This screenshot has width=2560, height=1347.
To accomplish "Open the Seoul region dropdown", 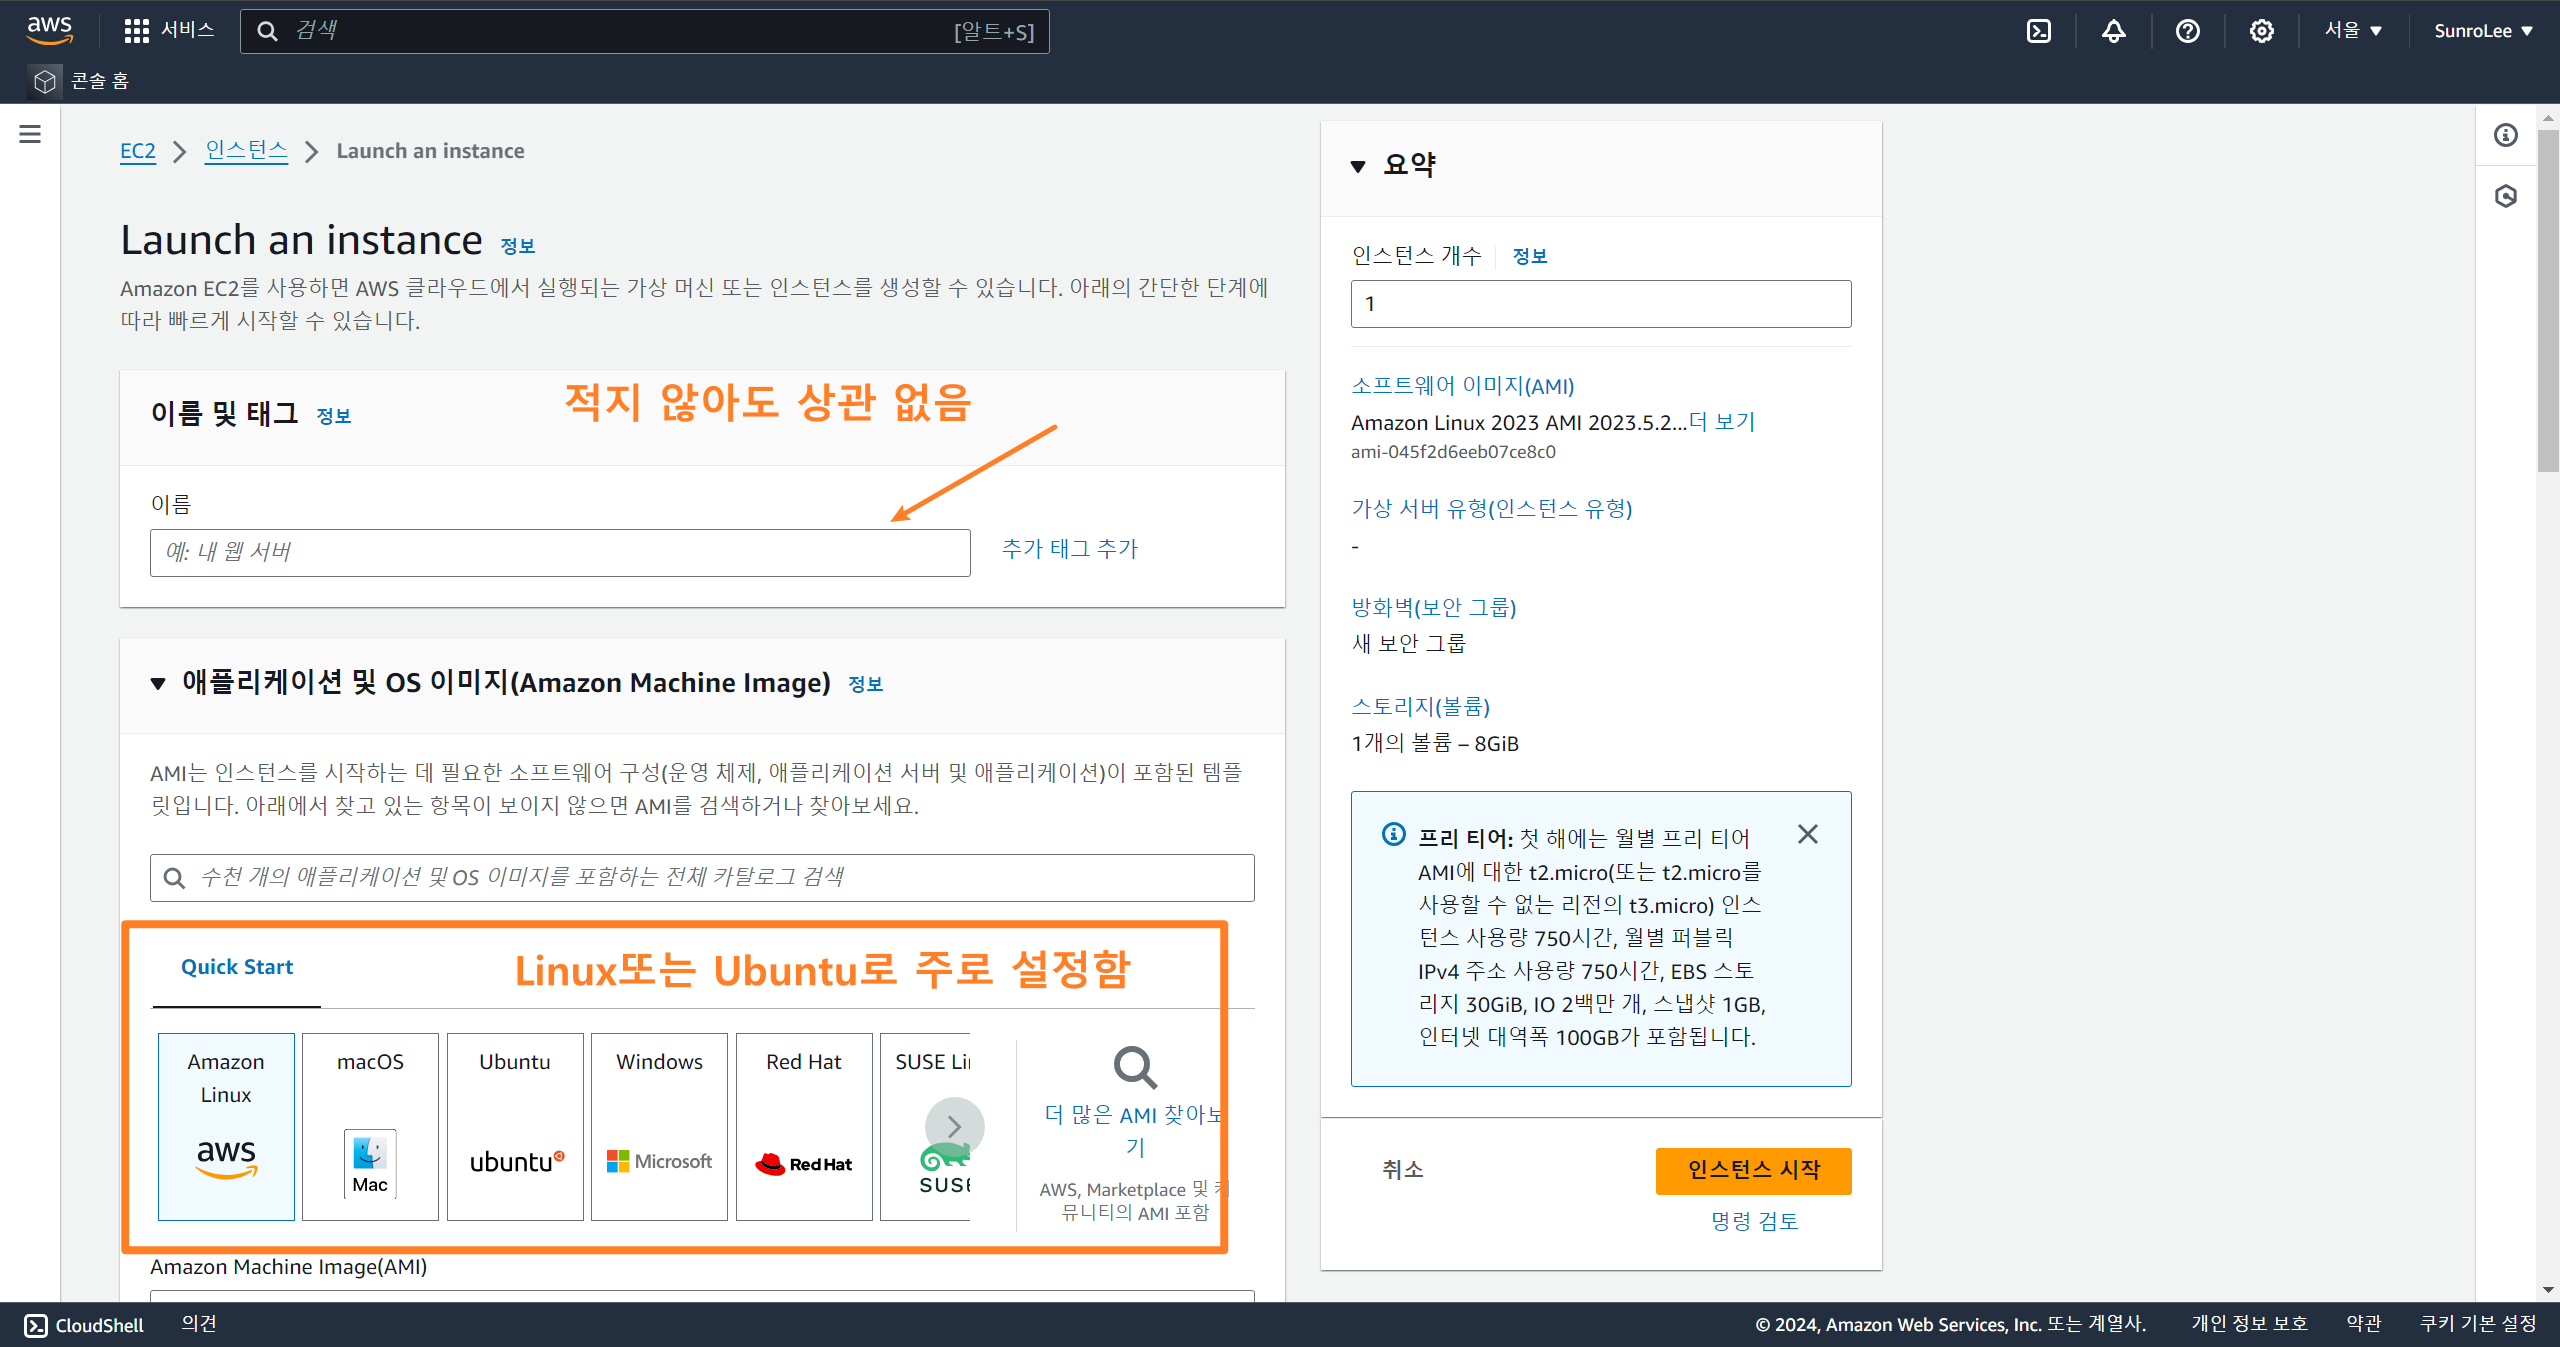I will (2352, 31).
